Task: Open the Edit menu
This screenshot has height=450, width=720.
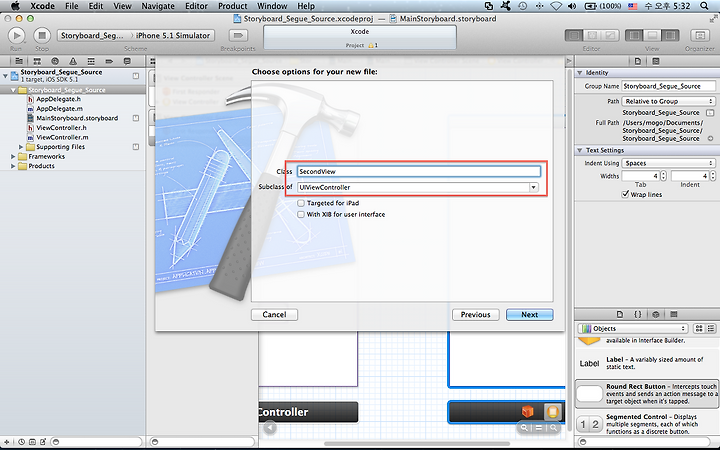Action: click(x=96, y=6)
